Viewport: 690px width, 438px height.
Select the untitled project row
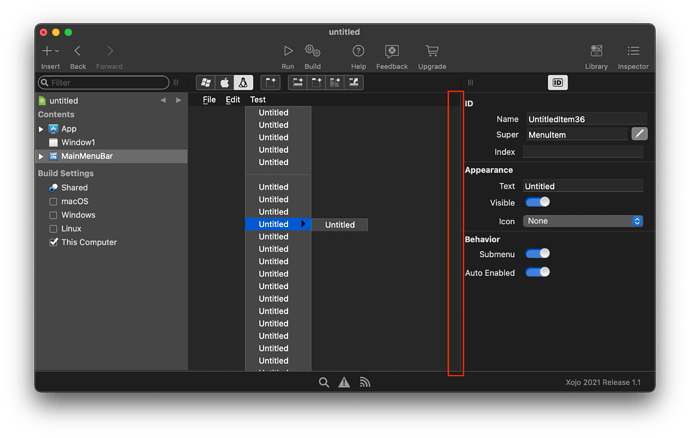click(x=64, y=100)
